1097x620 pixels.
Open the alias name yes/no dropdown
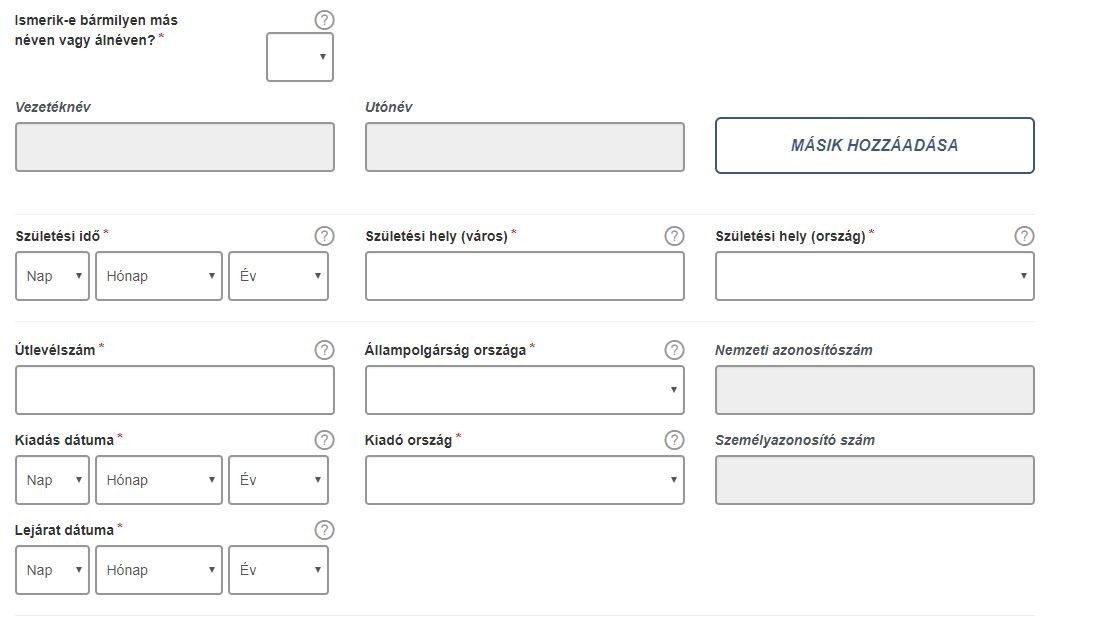pyautogui.click(x=299, y=57)
